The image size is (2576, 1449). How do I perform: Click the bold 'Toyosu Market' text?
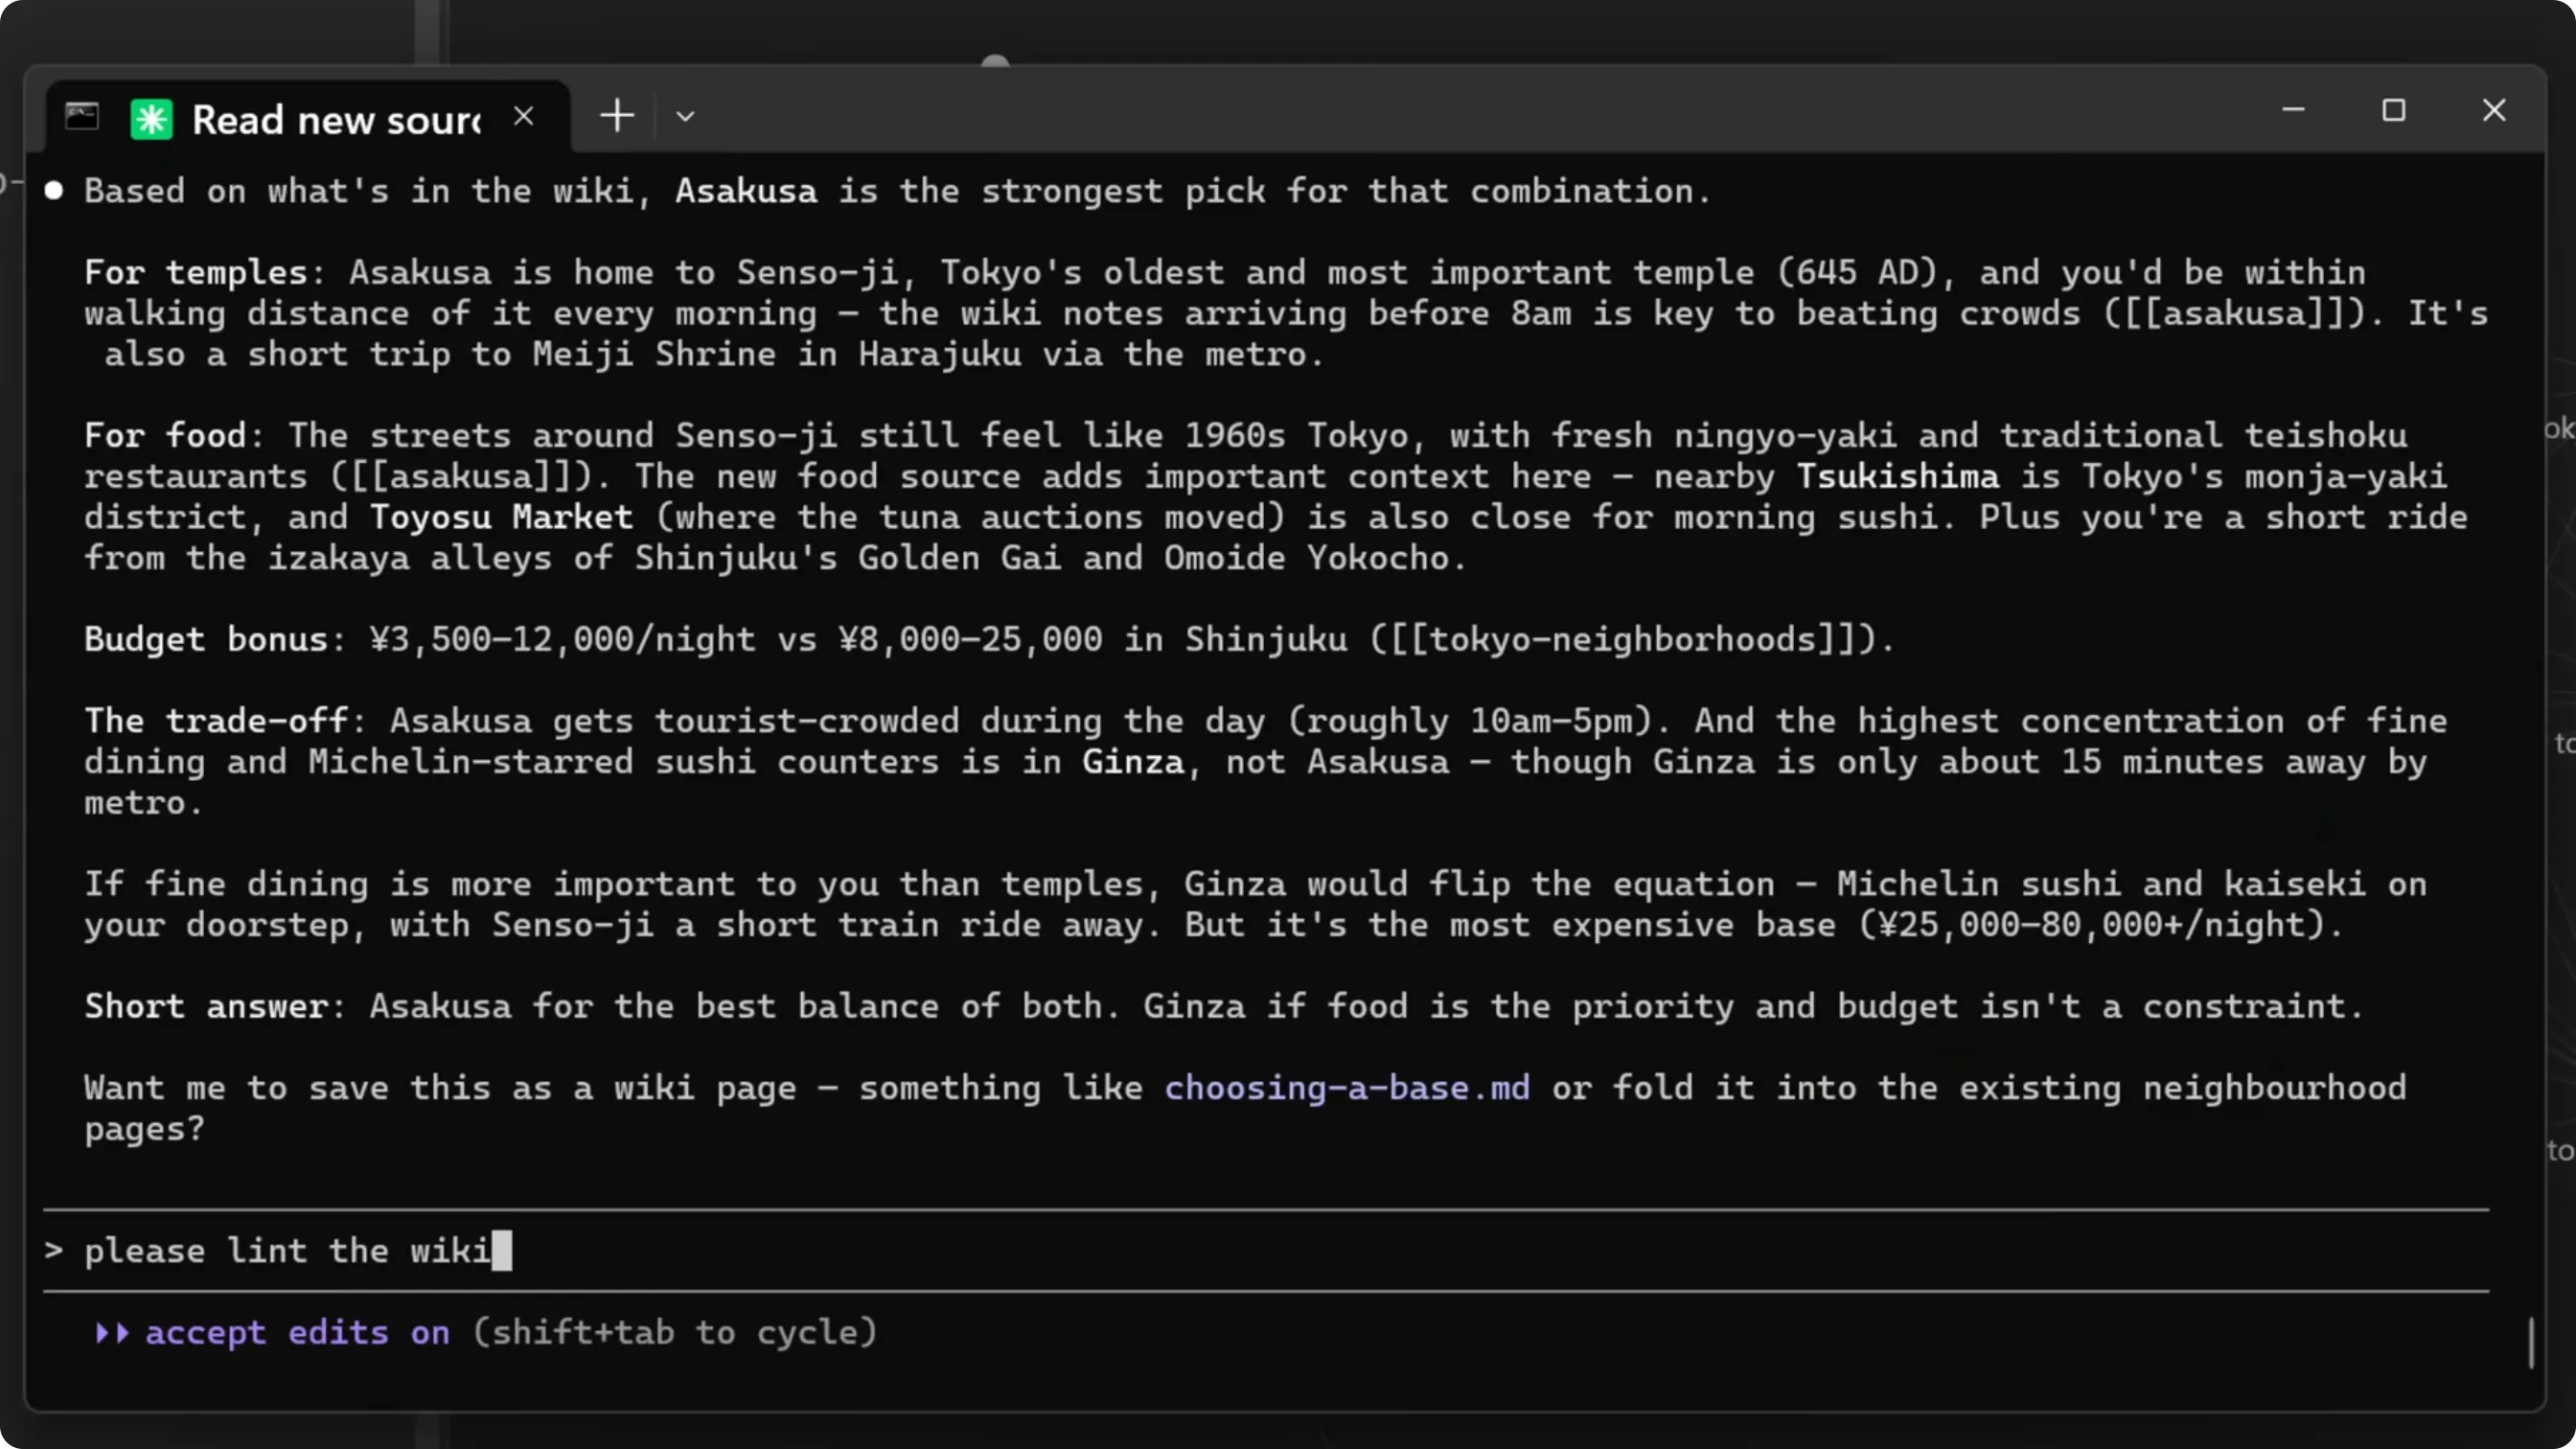click(x=501, y=517)
